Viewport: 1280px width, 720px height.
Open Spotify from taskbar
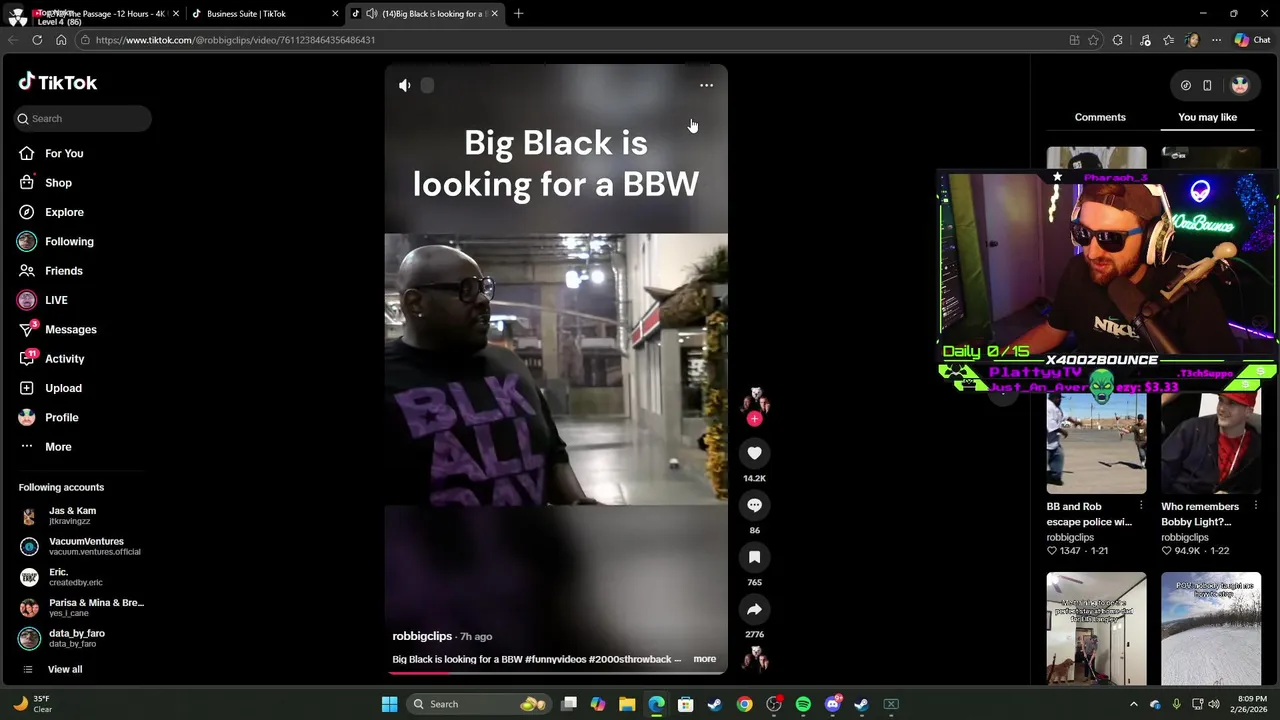click(x=803, y=704)
